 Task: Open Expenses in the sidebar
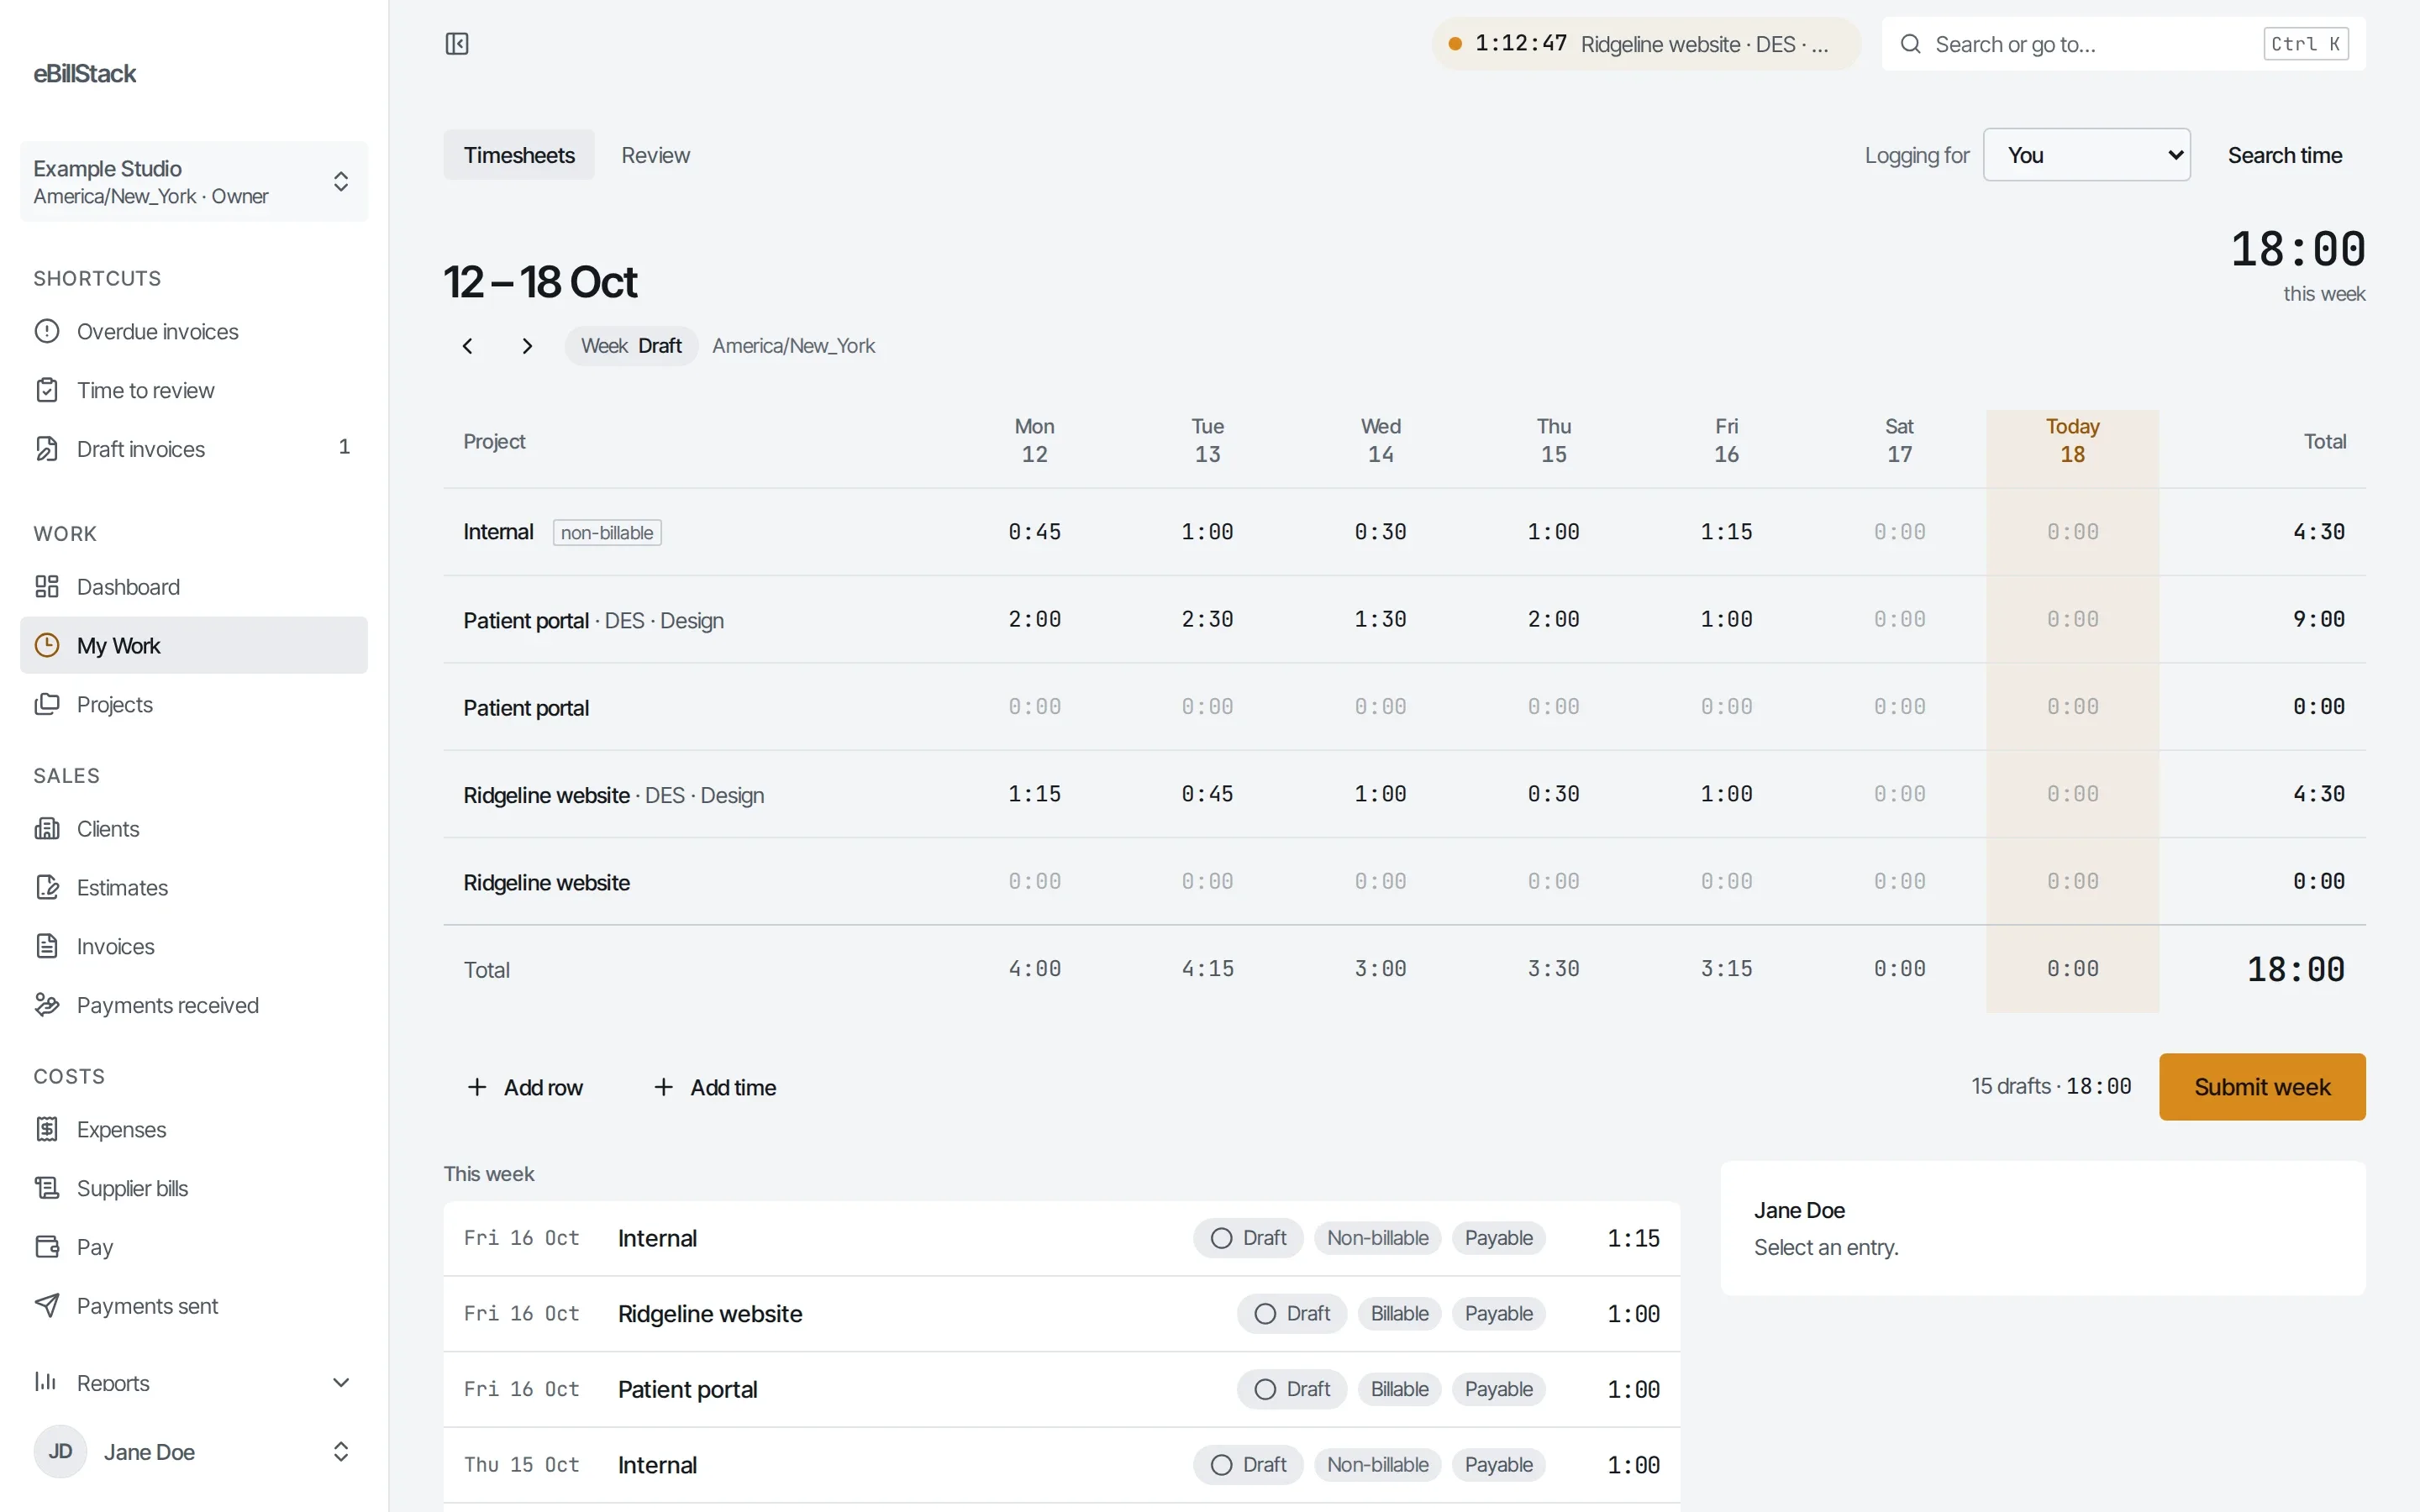click(x=194, y=1129)
